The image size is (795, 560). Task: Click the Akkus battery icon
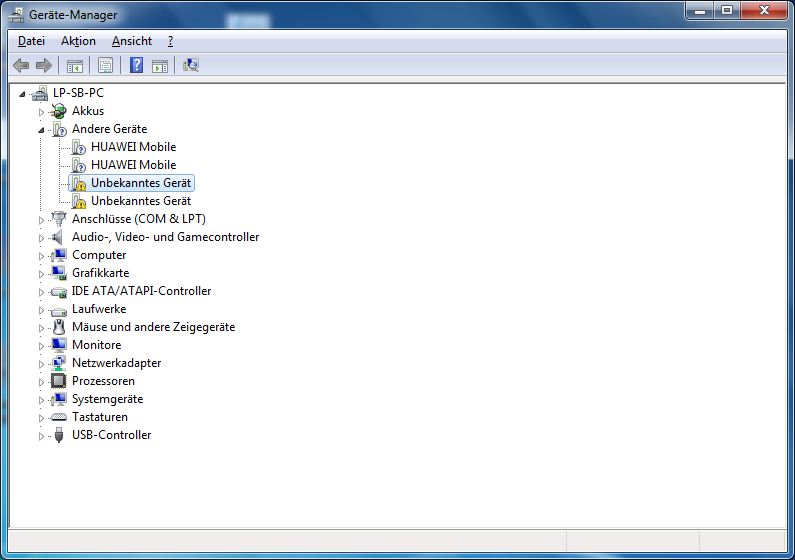(x=59, y=111)
